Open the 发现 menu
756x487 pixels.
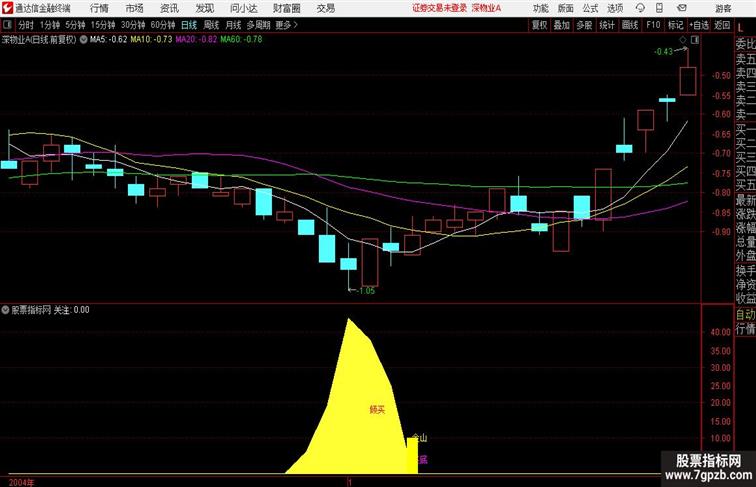click(x=204, y=8)
